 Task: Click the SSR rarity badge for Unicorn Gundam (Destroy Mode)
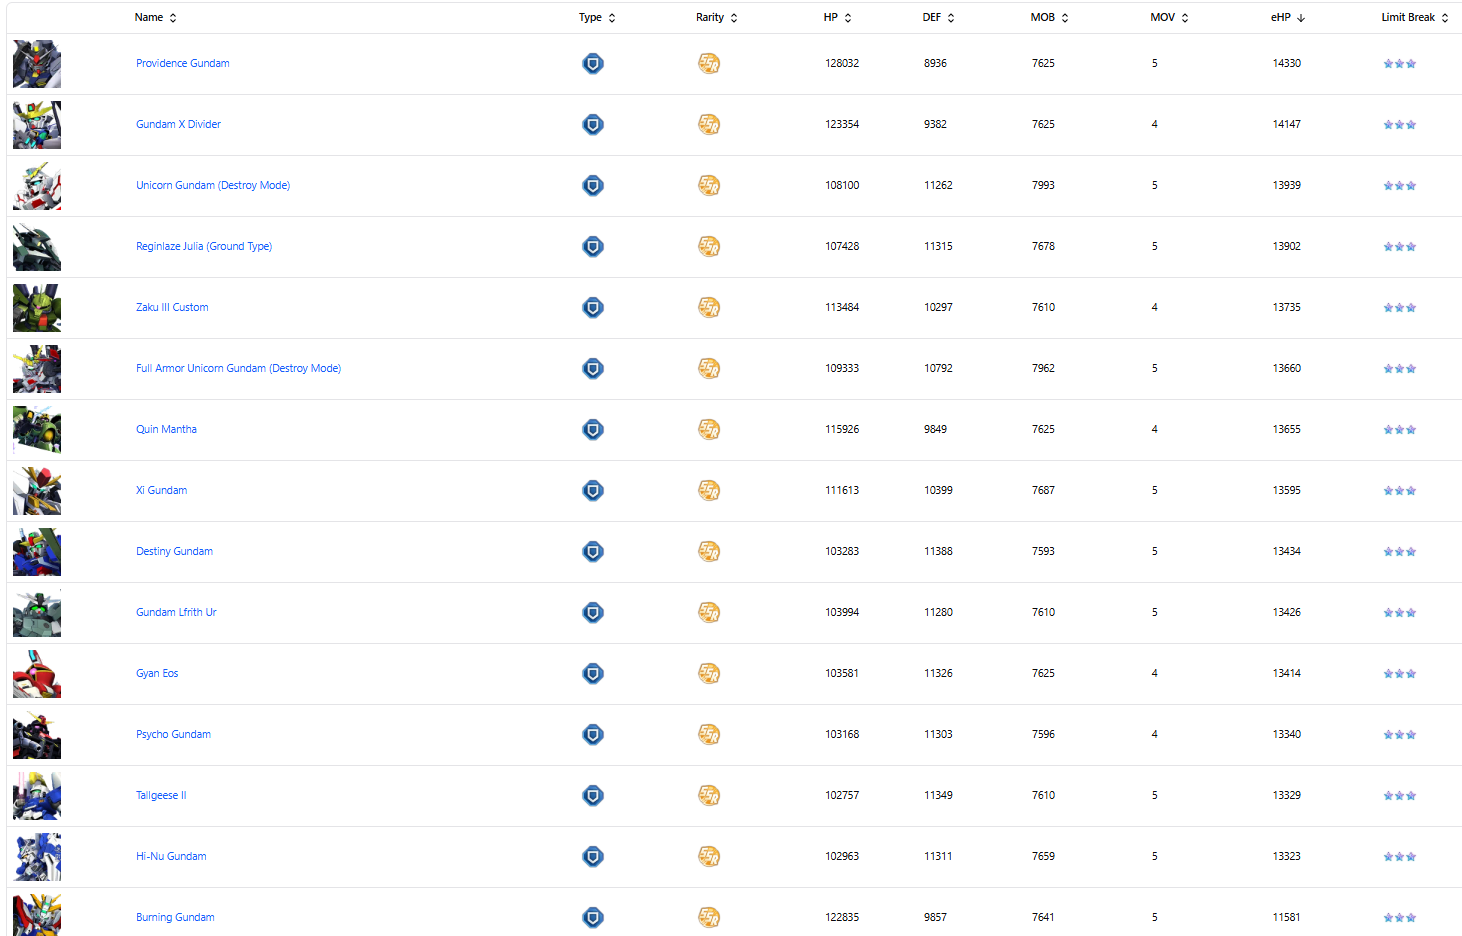click(709, 186)
